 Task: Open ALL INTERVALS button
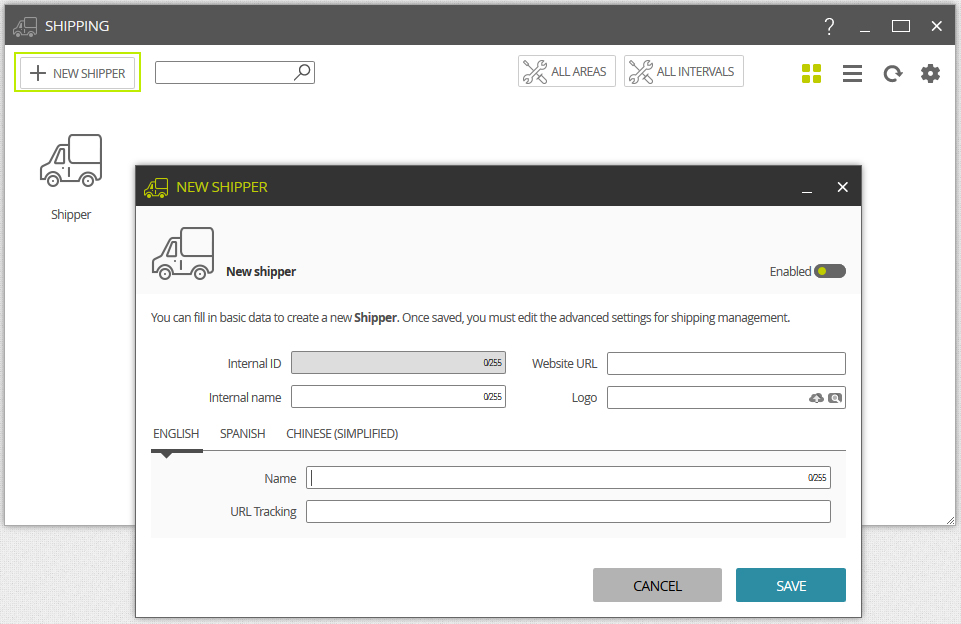click(x=683, y=71)
